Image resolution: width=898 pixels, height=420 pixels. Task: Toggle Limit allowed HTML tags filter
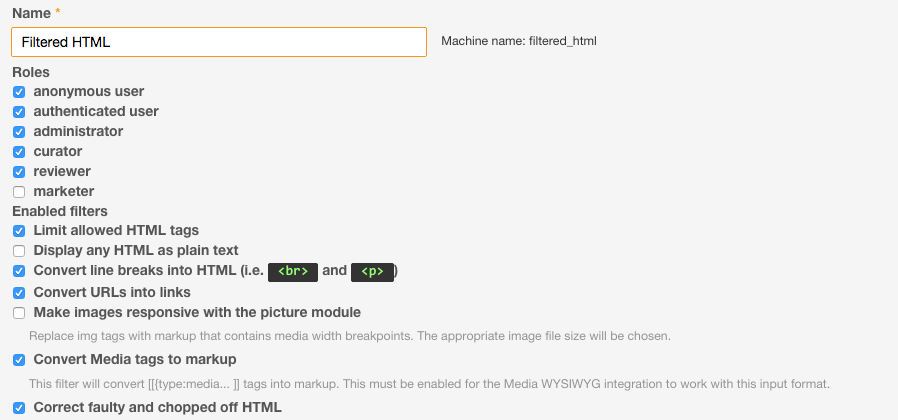(19, 231)
